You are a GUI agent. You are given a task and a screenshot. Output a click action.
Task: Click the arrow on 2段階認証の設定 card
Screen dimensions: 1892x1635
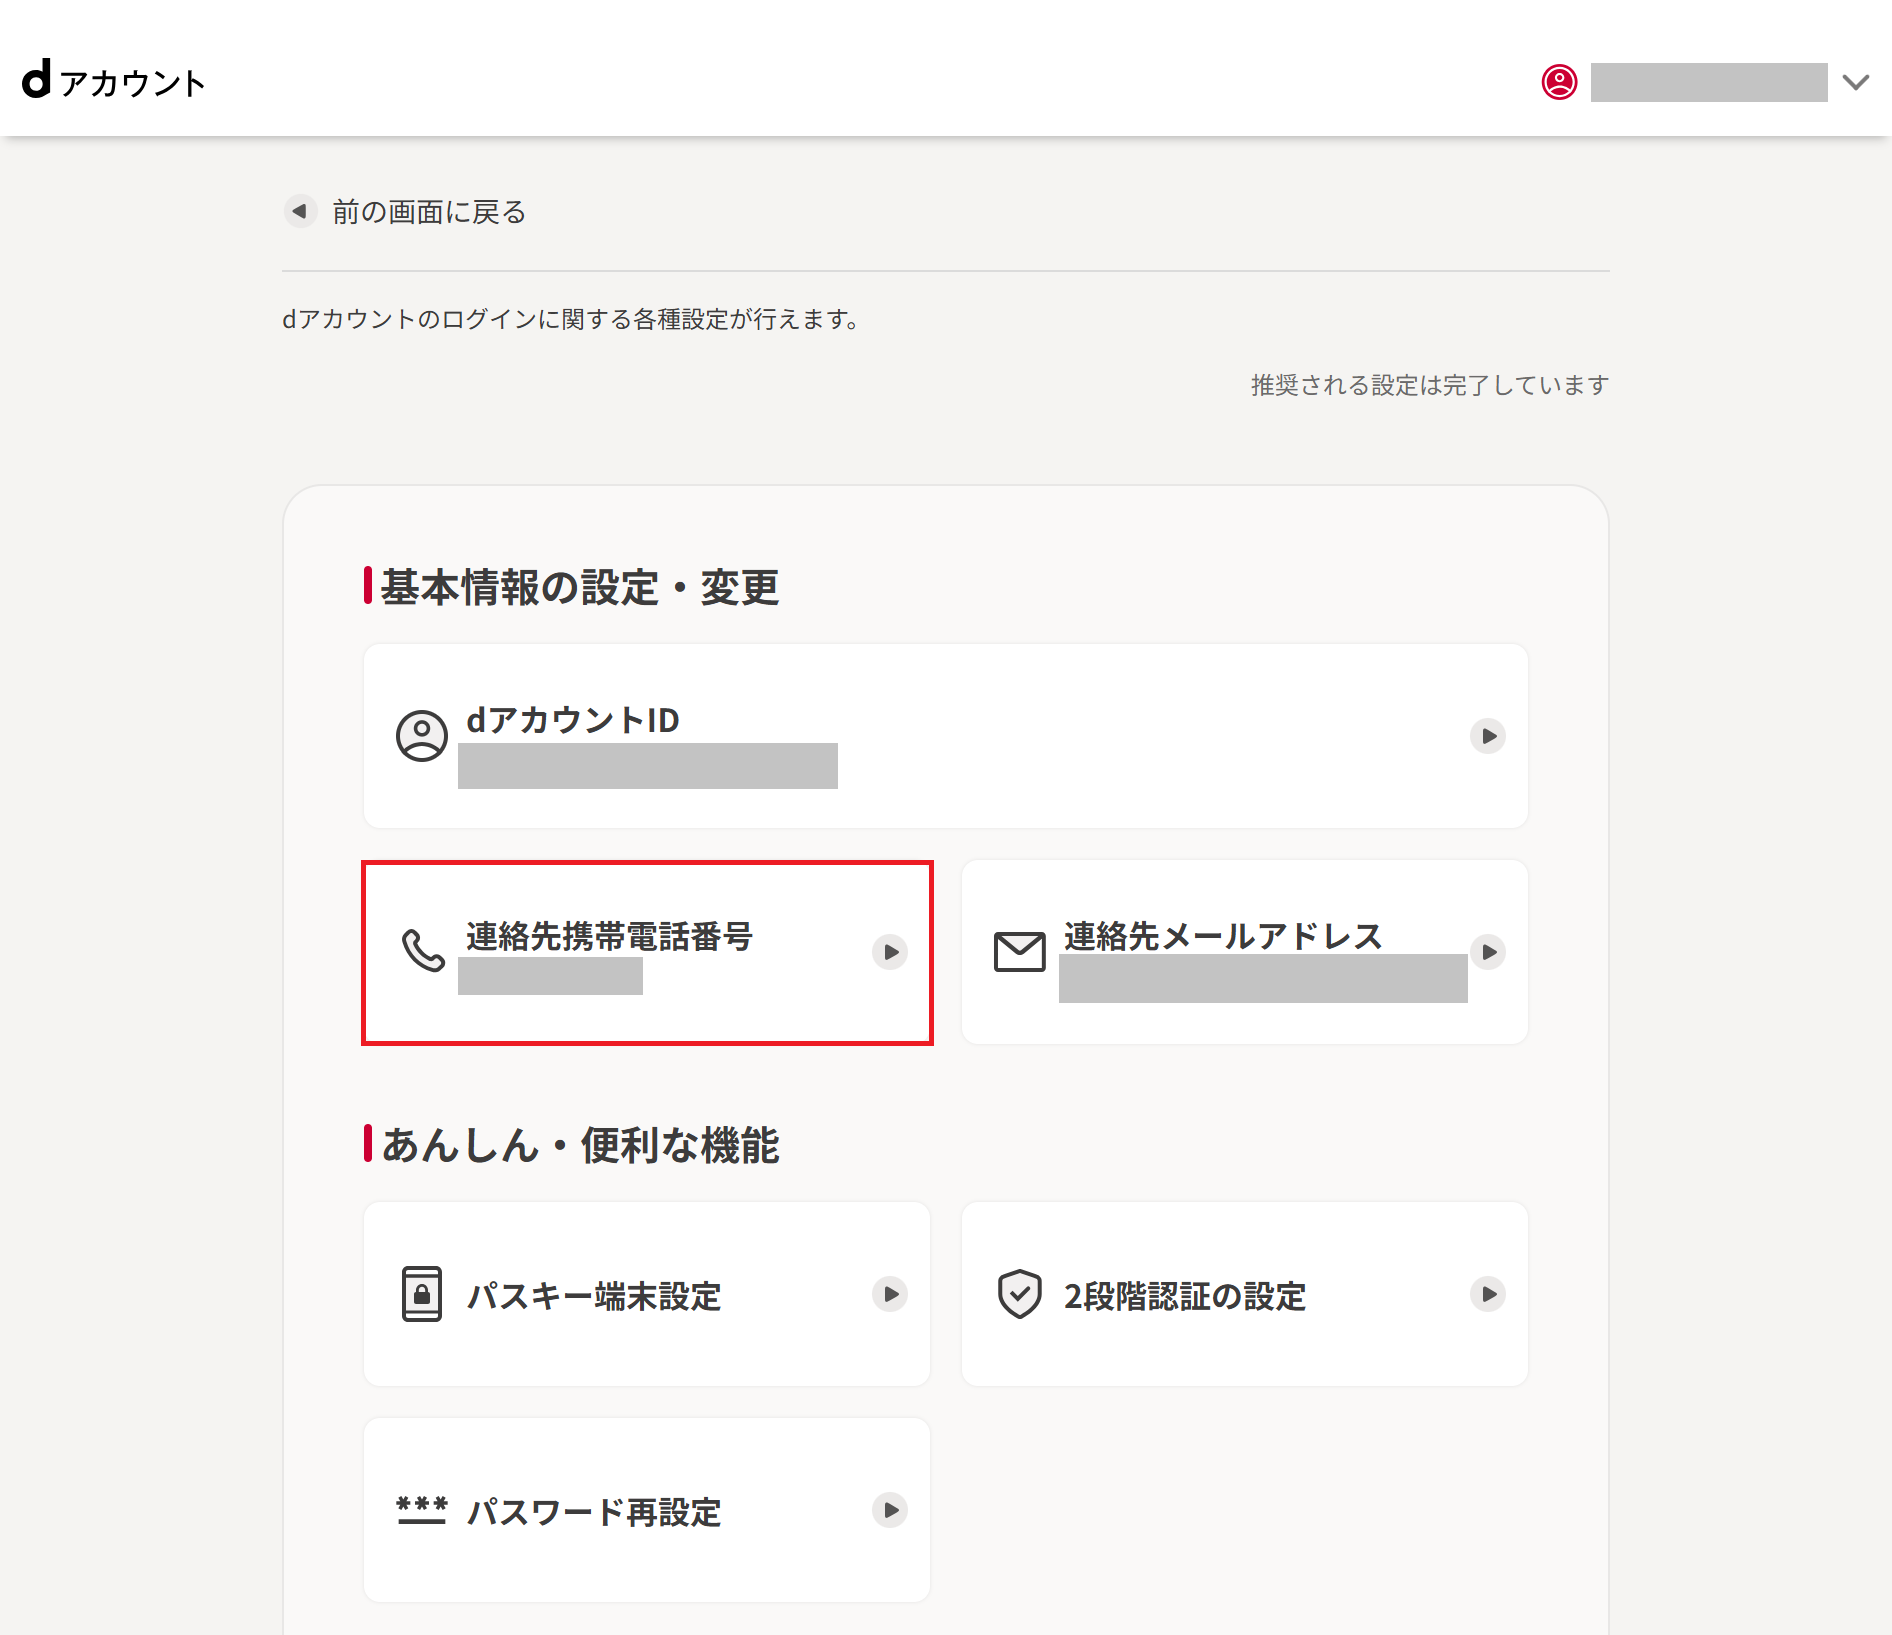(1488, 1294)
